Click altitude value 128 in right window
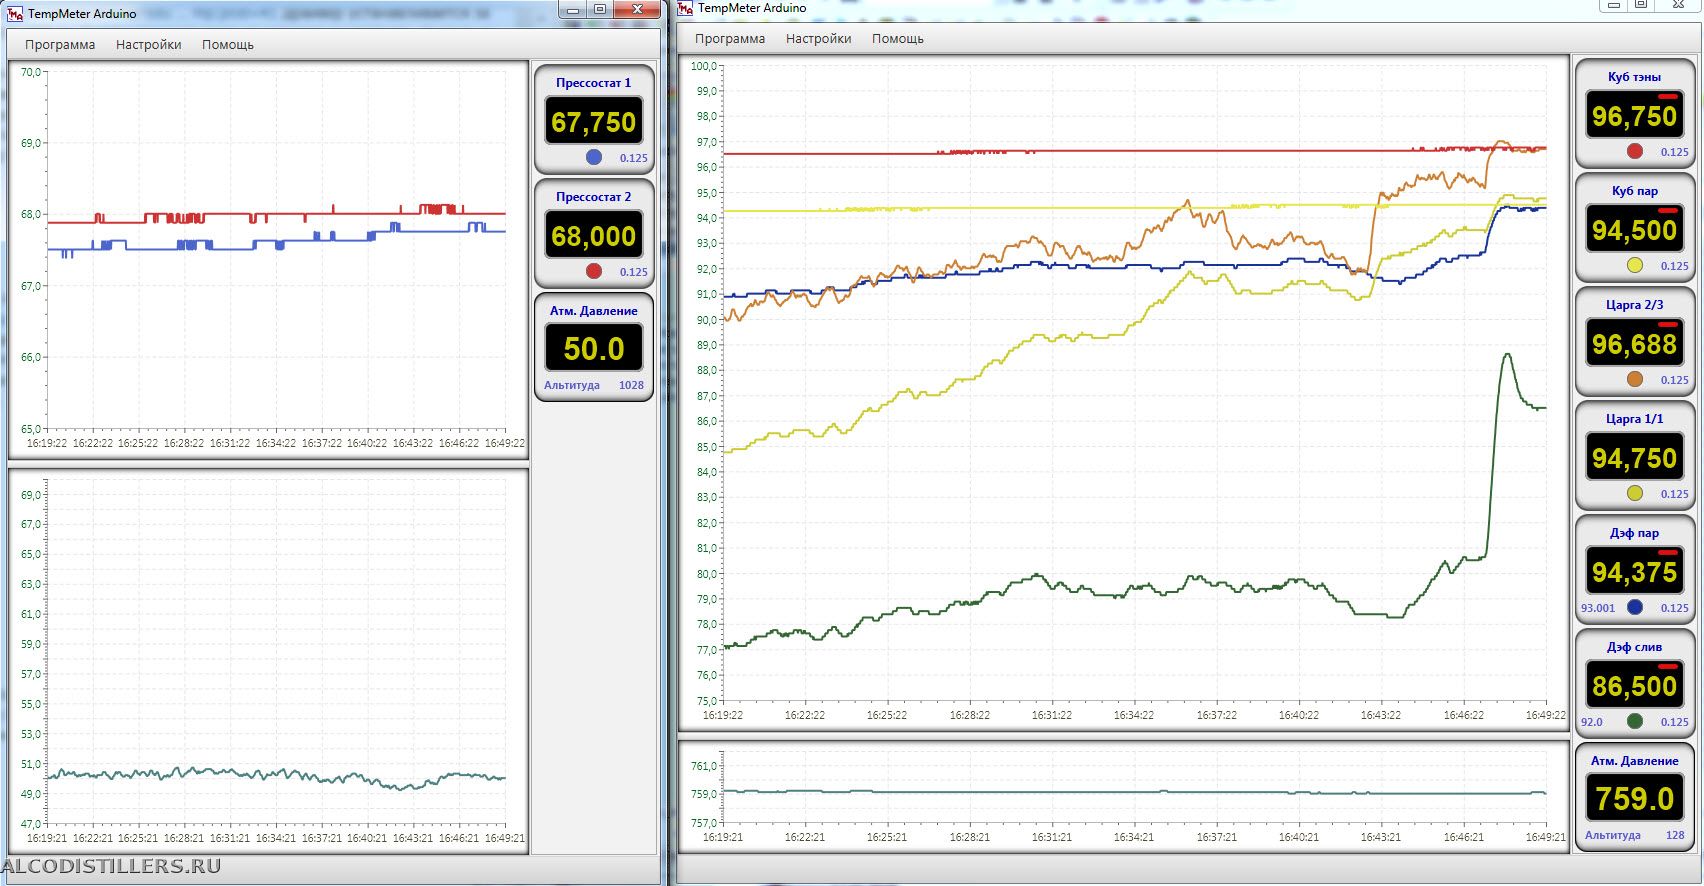 click(1675, 835)
